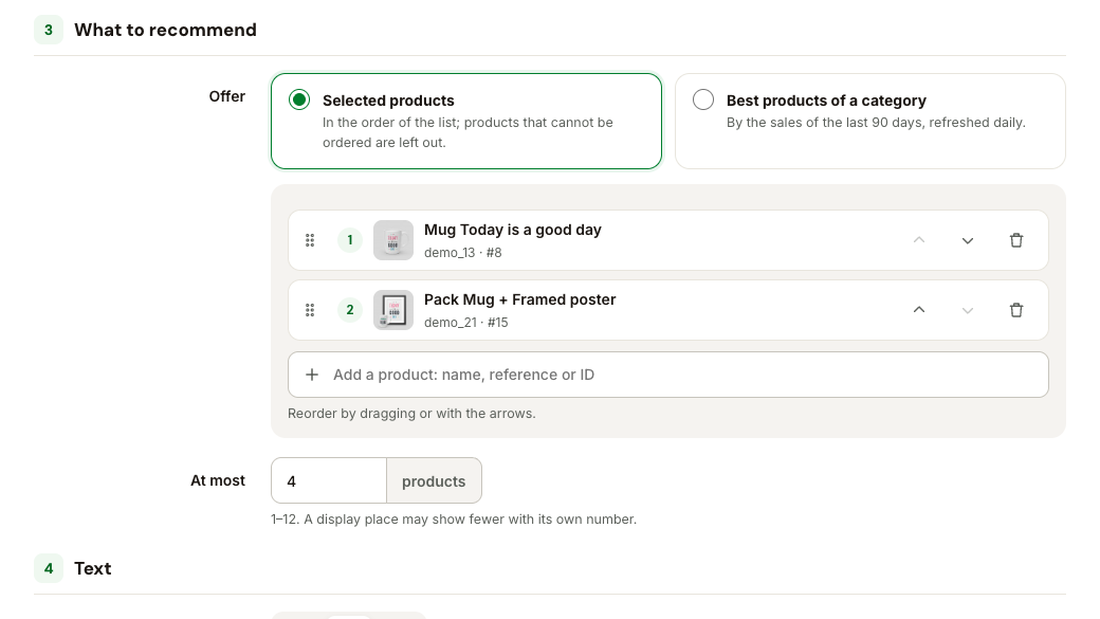Select the 'Selected products' offer option
Viewport: 1100px width, 619px height.
(467, 121)
